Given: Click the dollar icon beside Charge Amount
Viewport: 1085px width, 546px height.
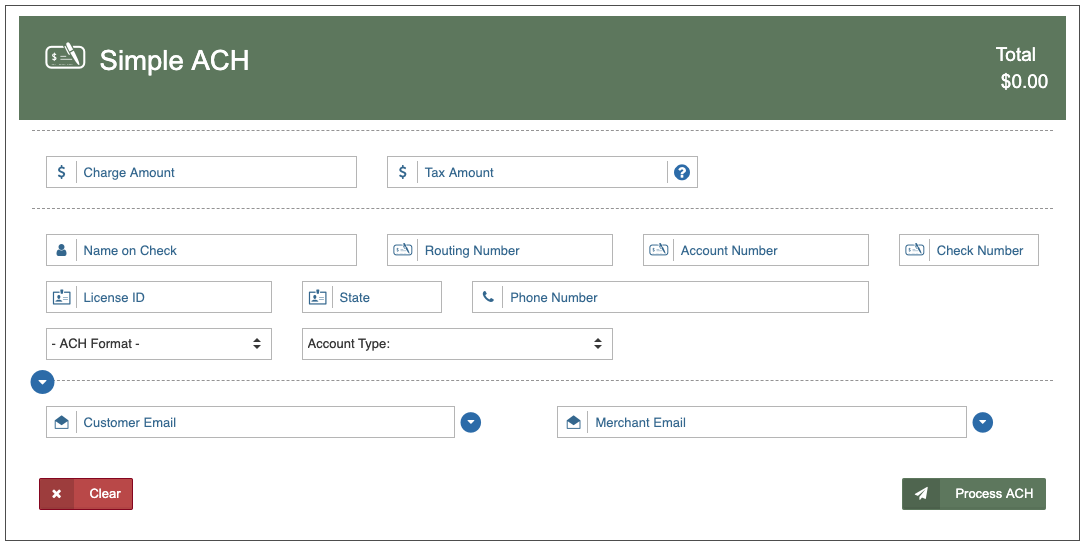Looking at the screenshot, I should coord(61,172).
